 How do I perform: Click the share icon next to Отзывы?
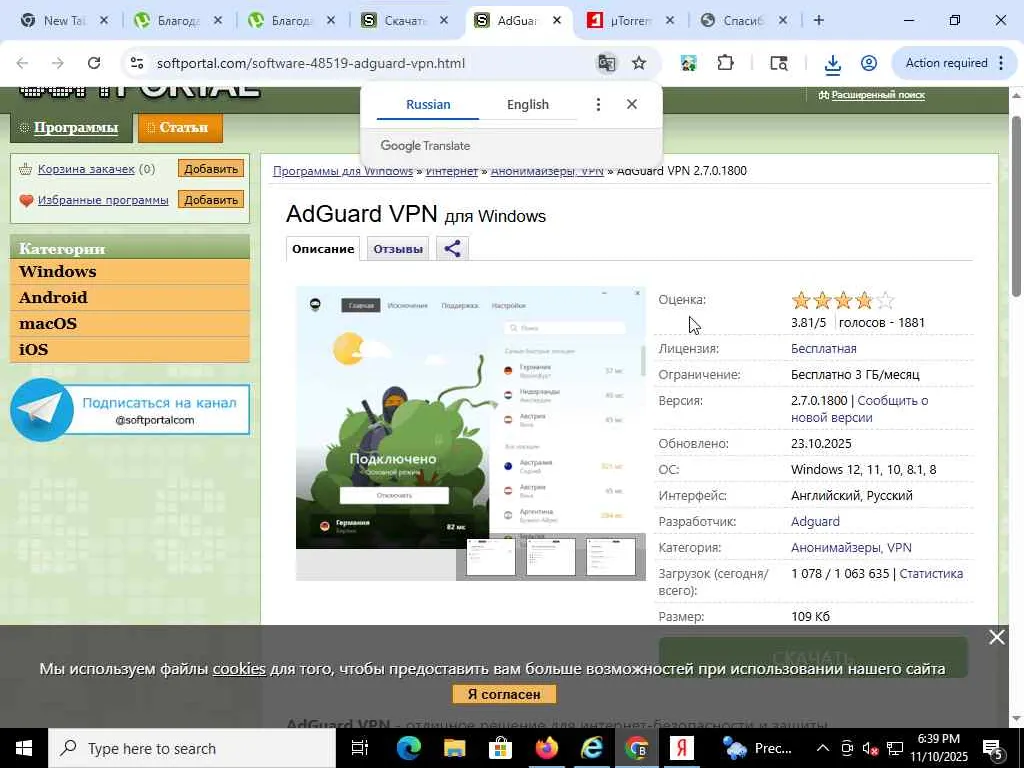point(453,249)
